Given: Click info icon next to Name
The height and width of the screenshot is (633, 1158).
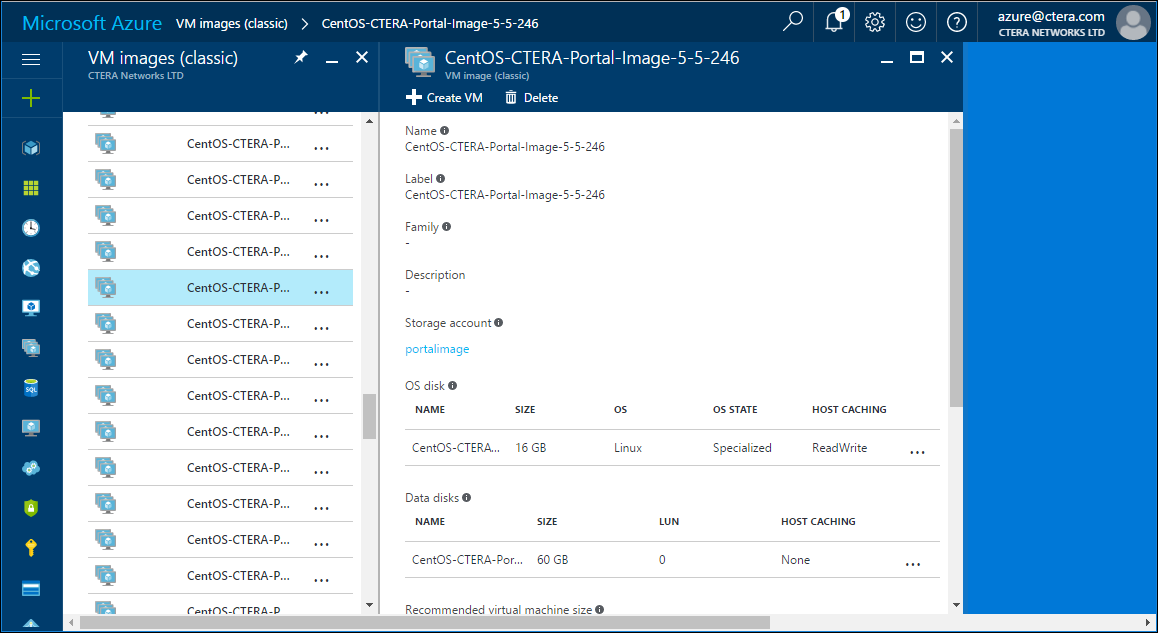Looking at the screenshot, I should [x=445, y=131].
